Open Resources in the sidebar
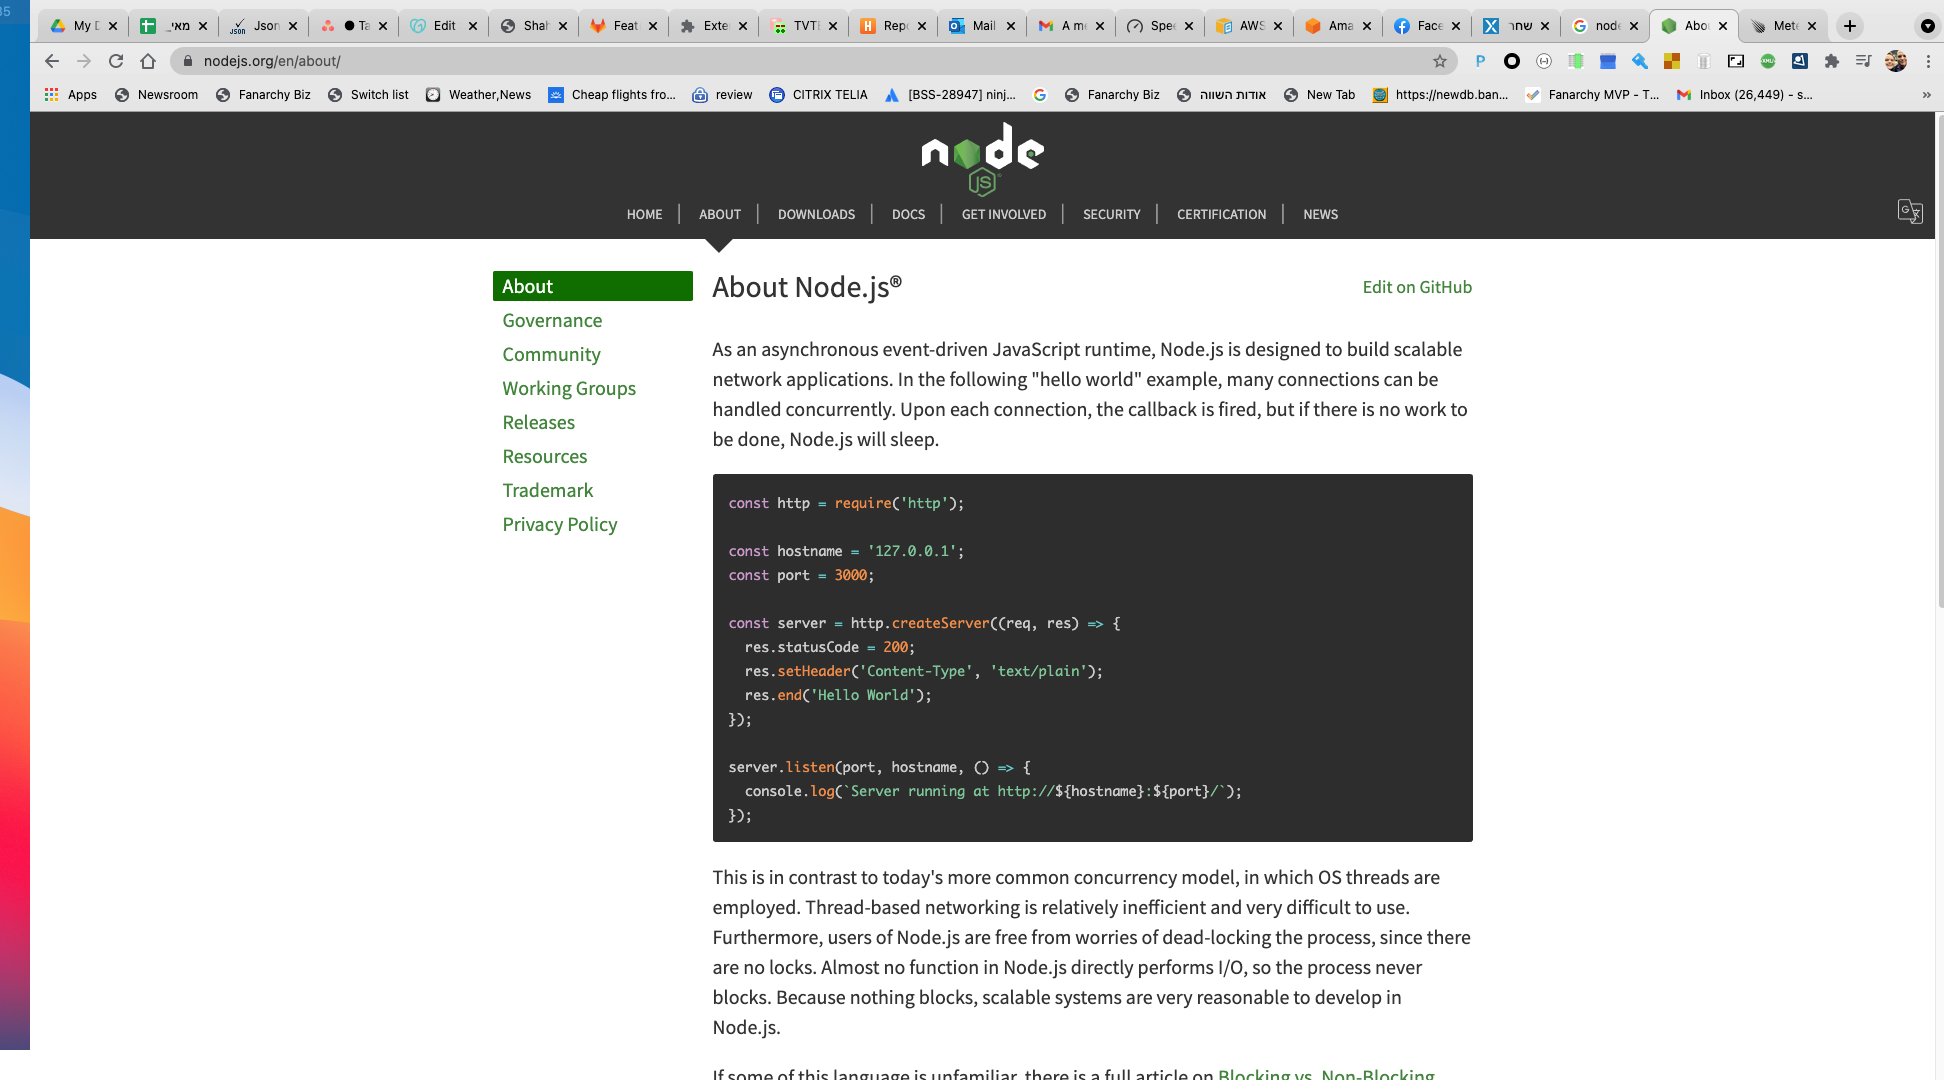 544,456
